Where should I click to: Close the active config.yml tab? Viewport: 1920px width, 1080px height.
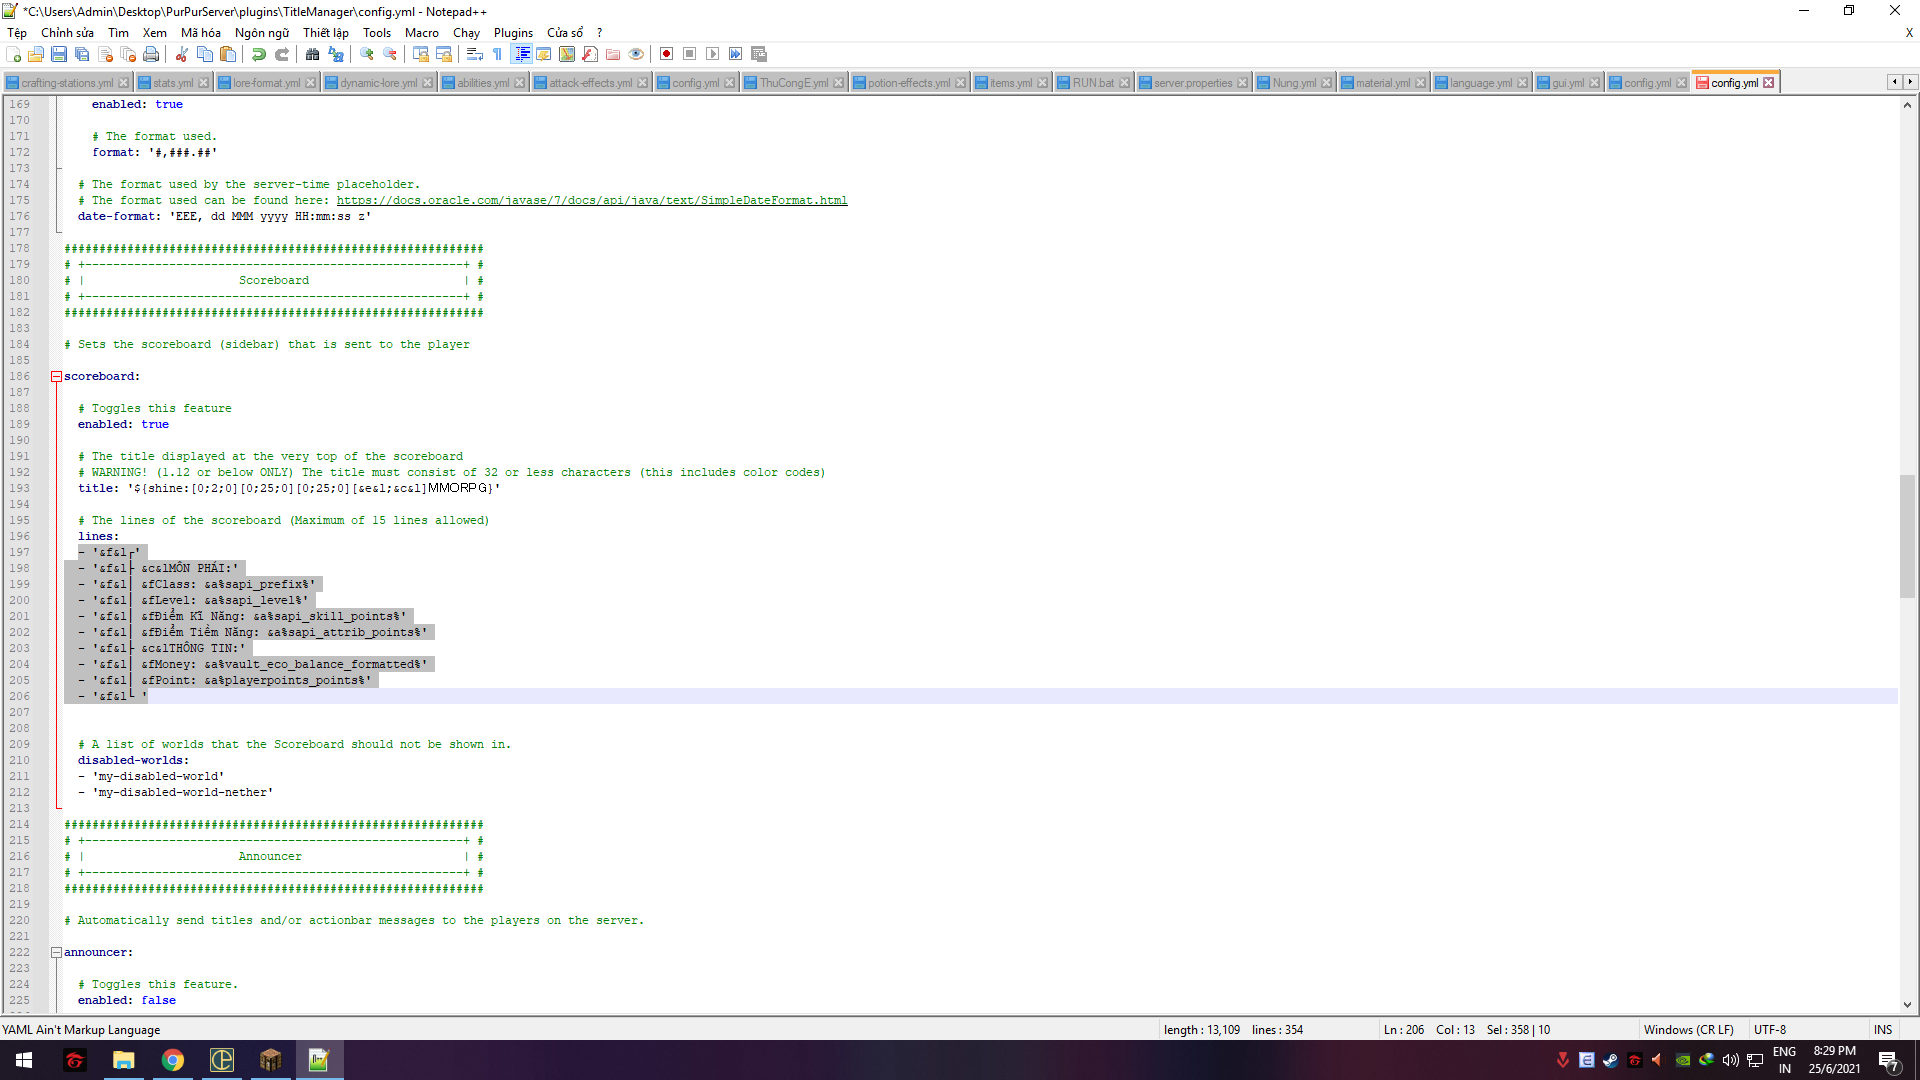(1769, 83)
